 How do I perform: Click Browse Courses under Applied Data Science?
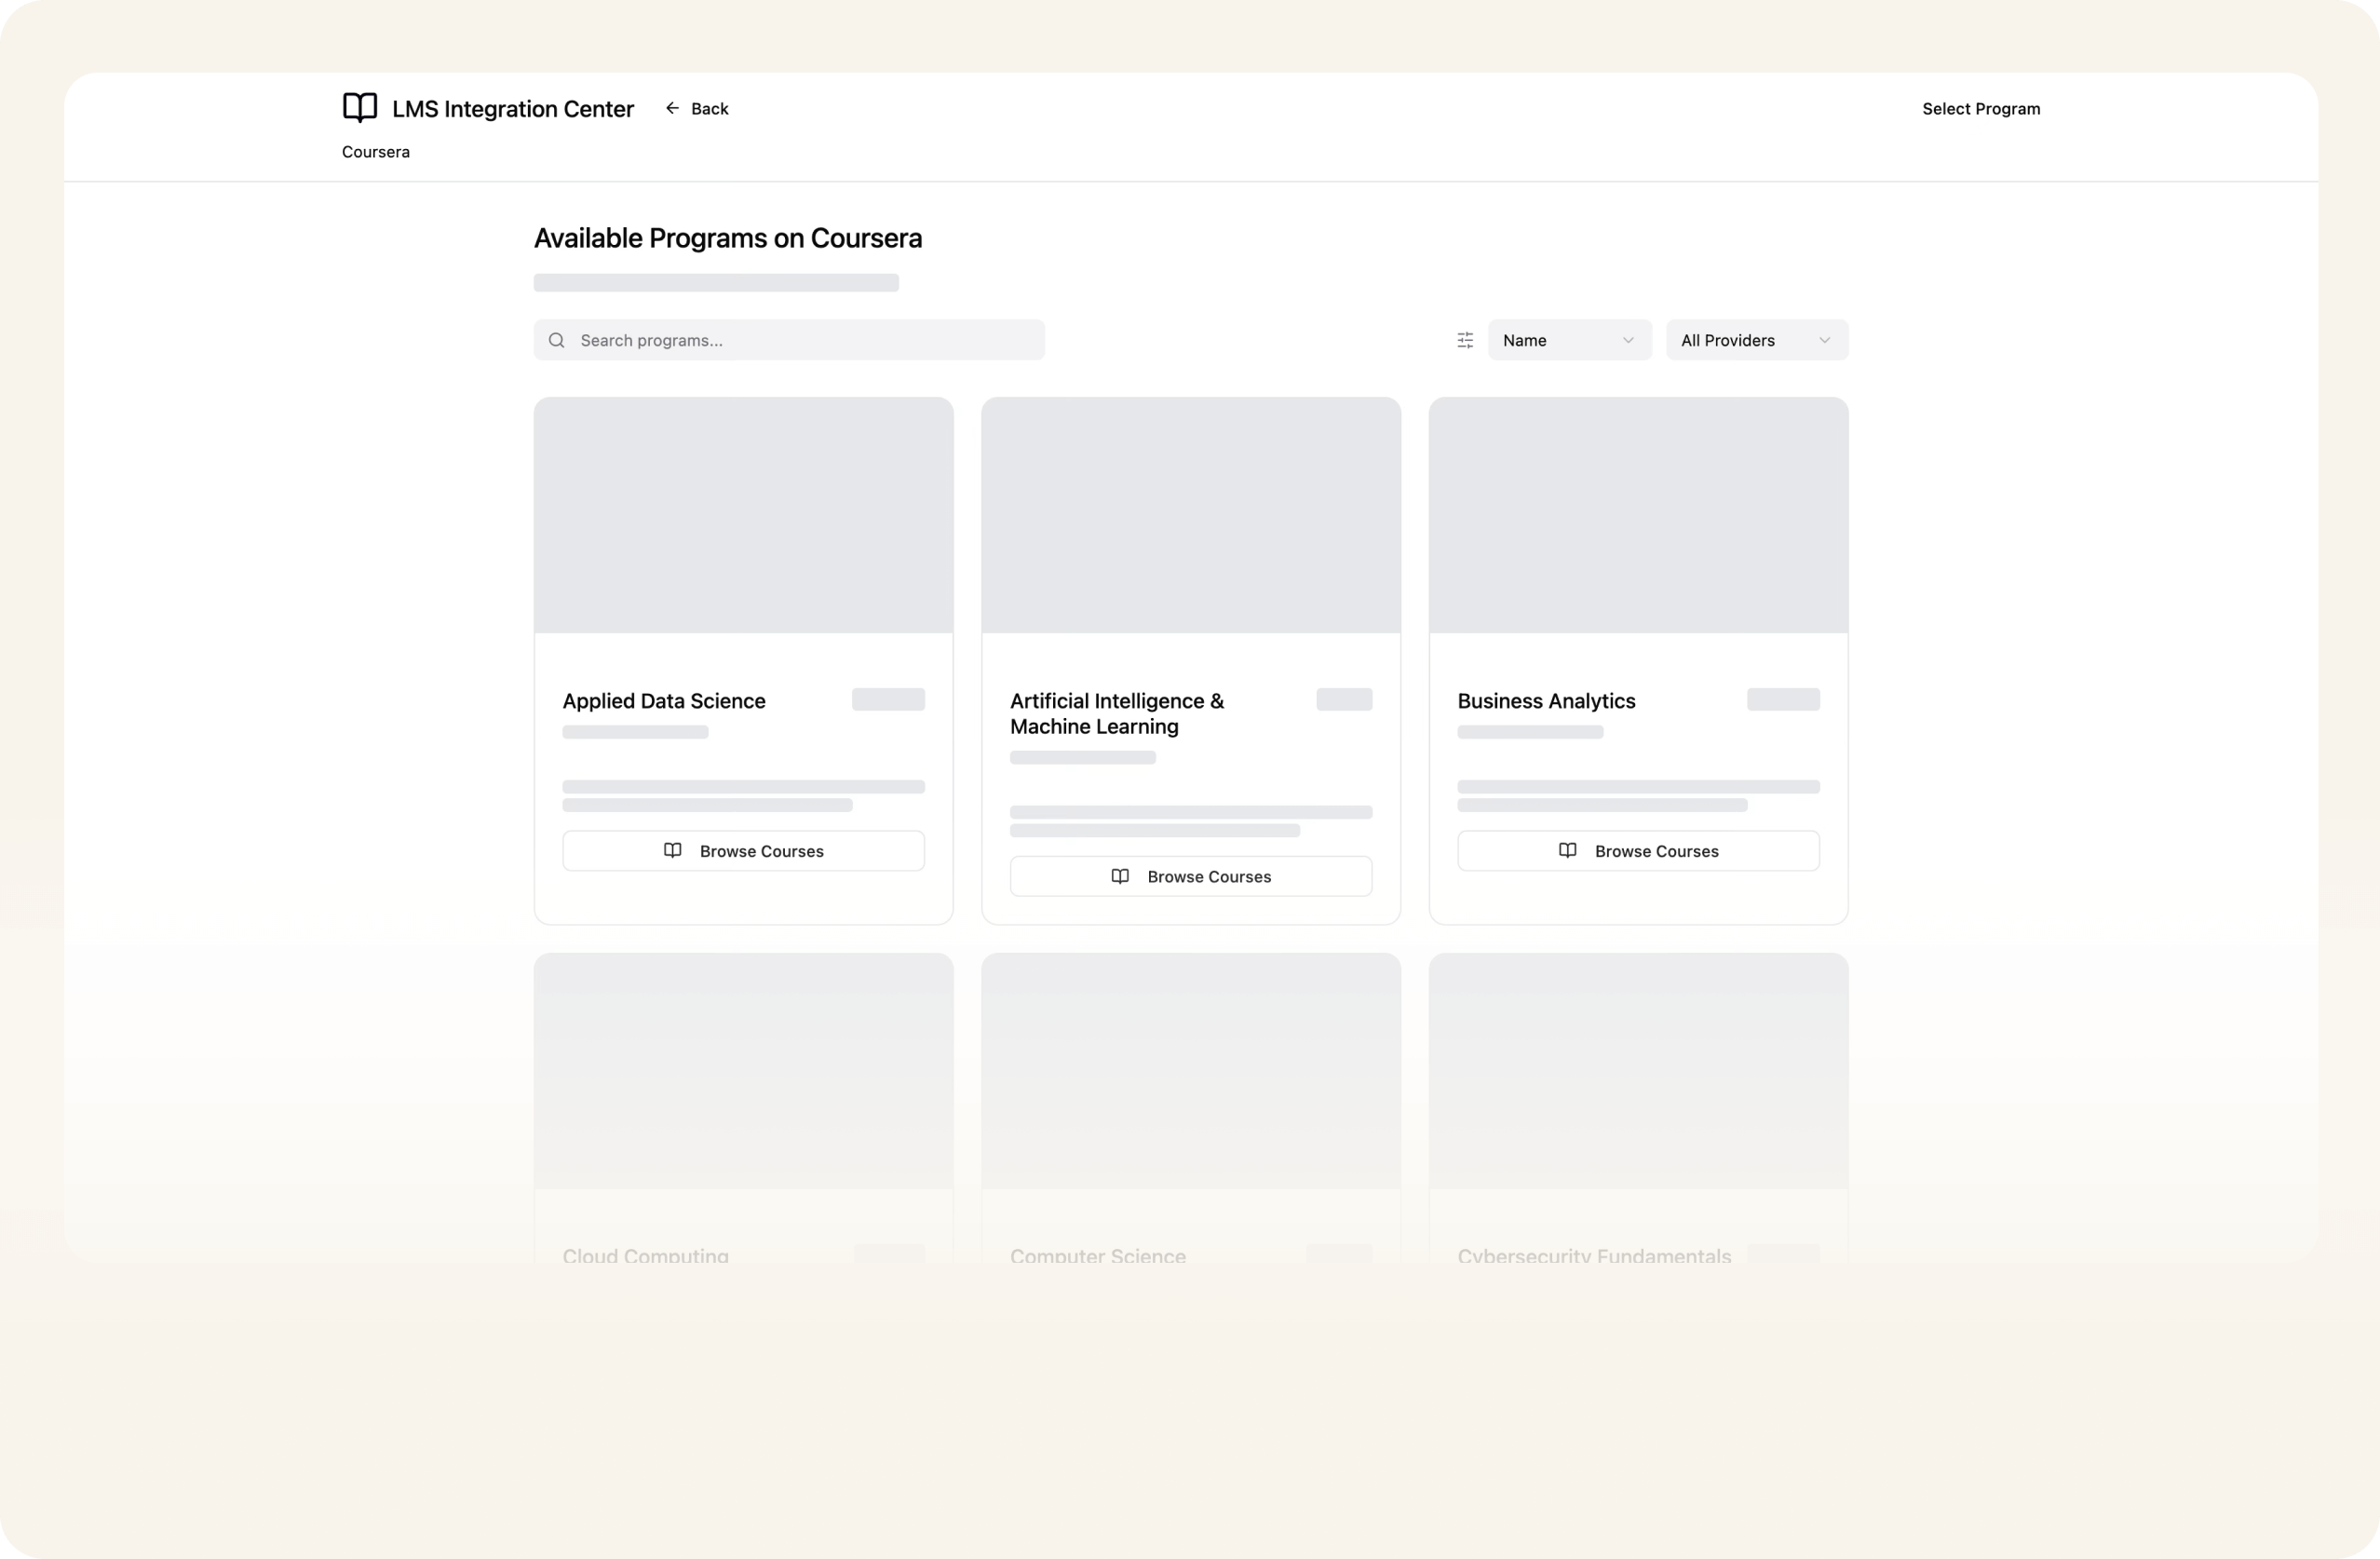743,851
